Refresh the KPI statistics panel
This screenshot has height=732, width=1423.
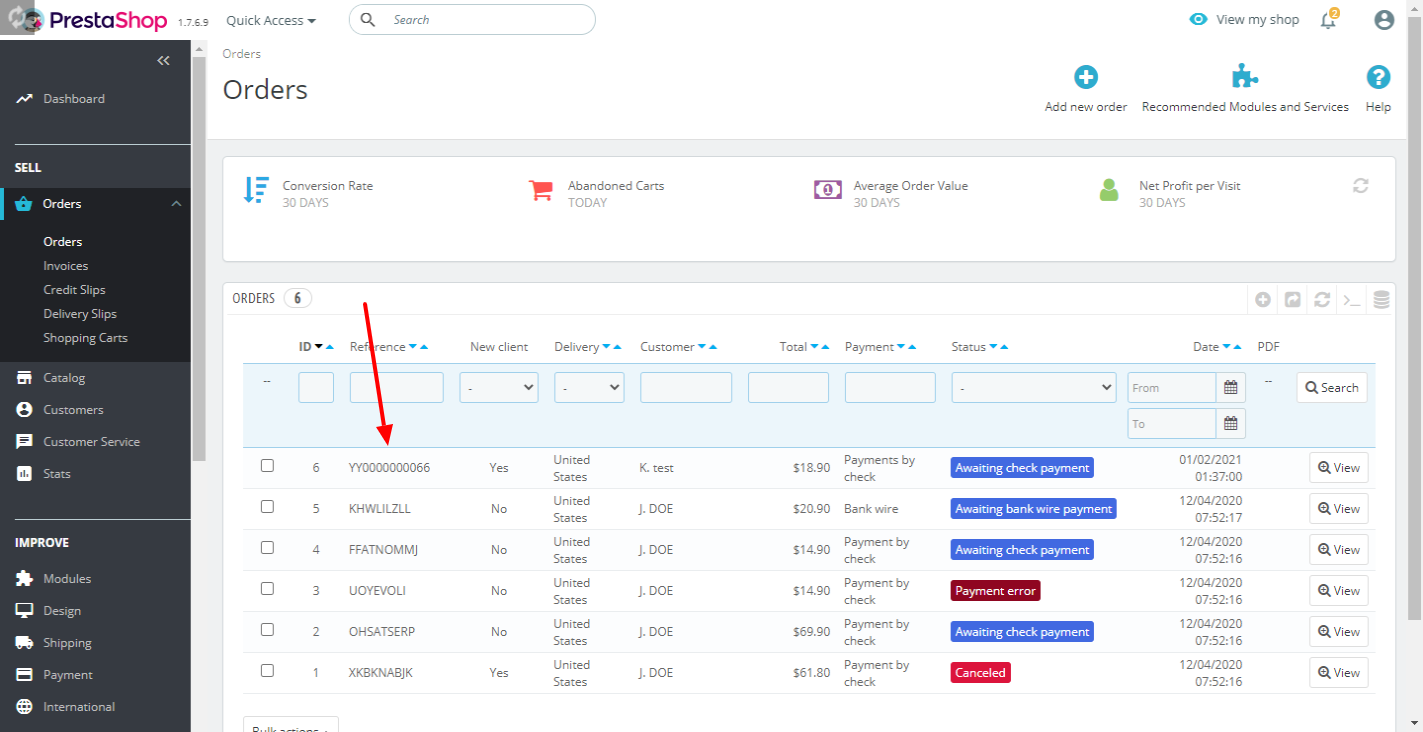[x=1360, y=186]
